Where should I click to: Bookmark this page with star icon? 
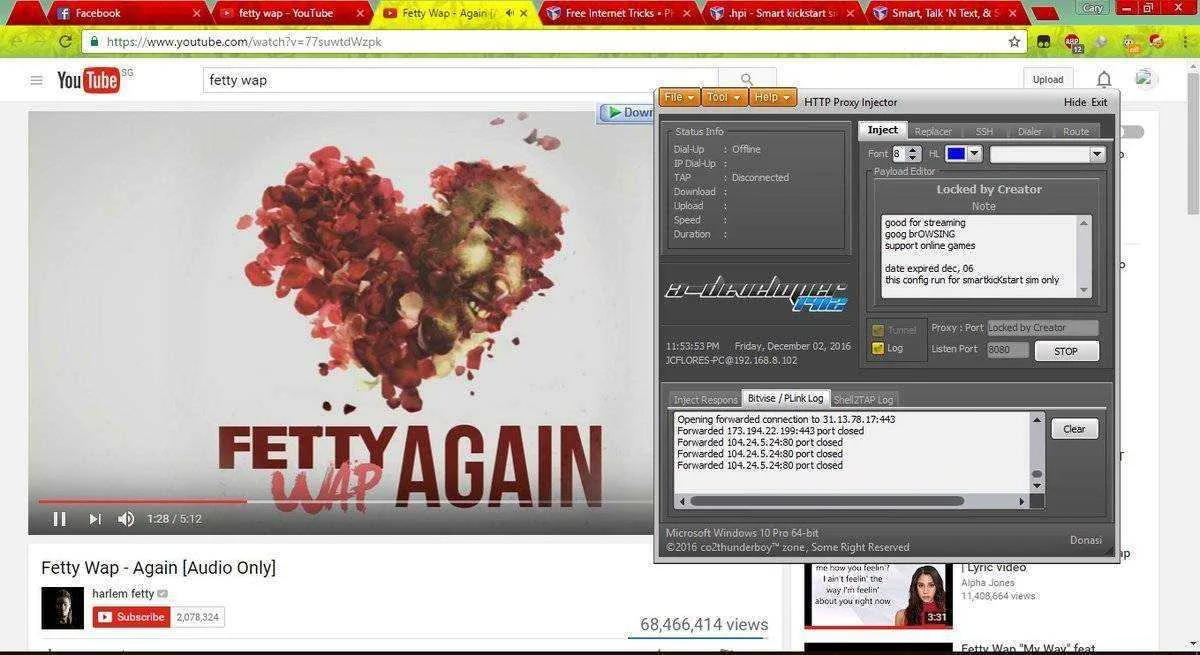1014,42
